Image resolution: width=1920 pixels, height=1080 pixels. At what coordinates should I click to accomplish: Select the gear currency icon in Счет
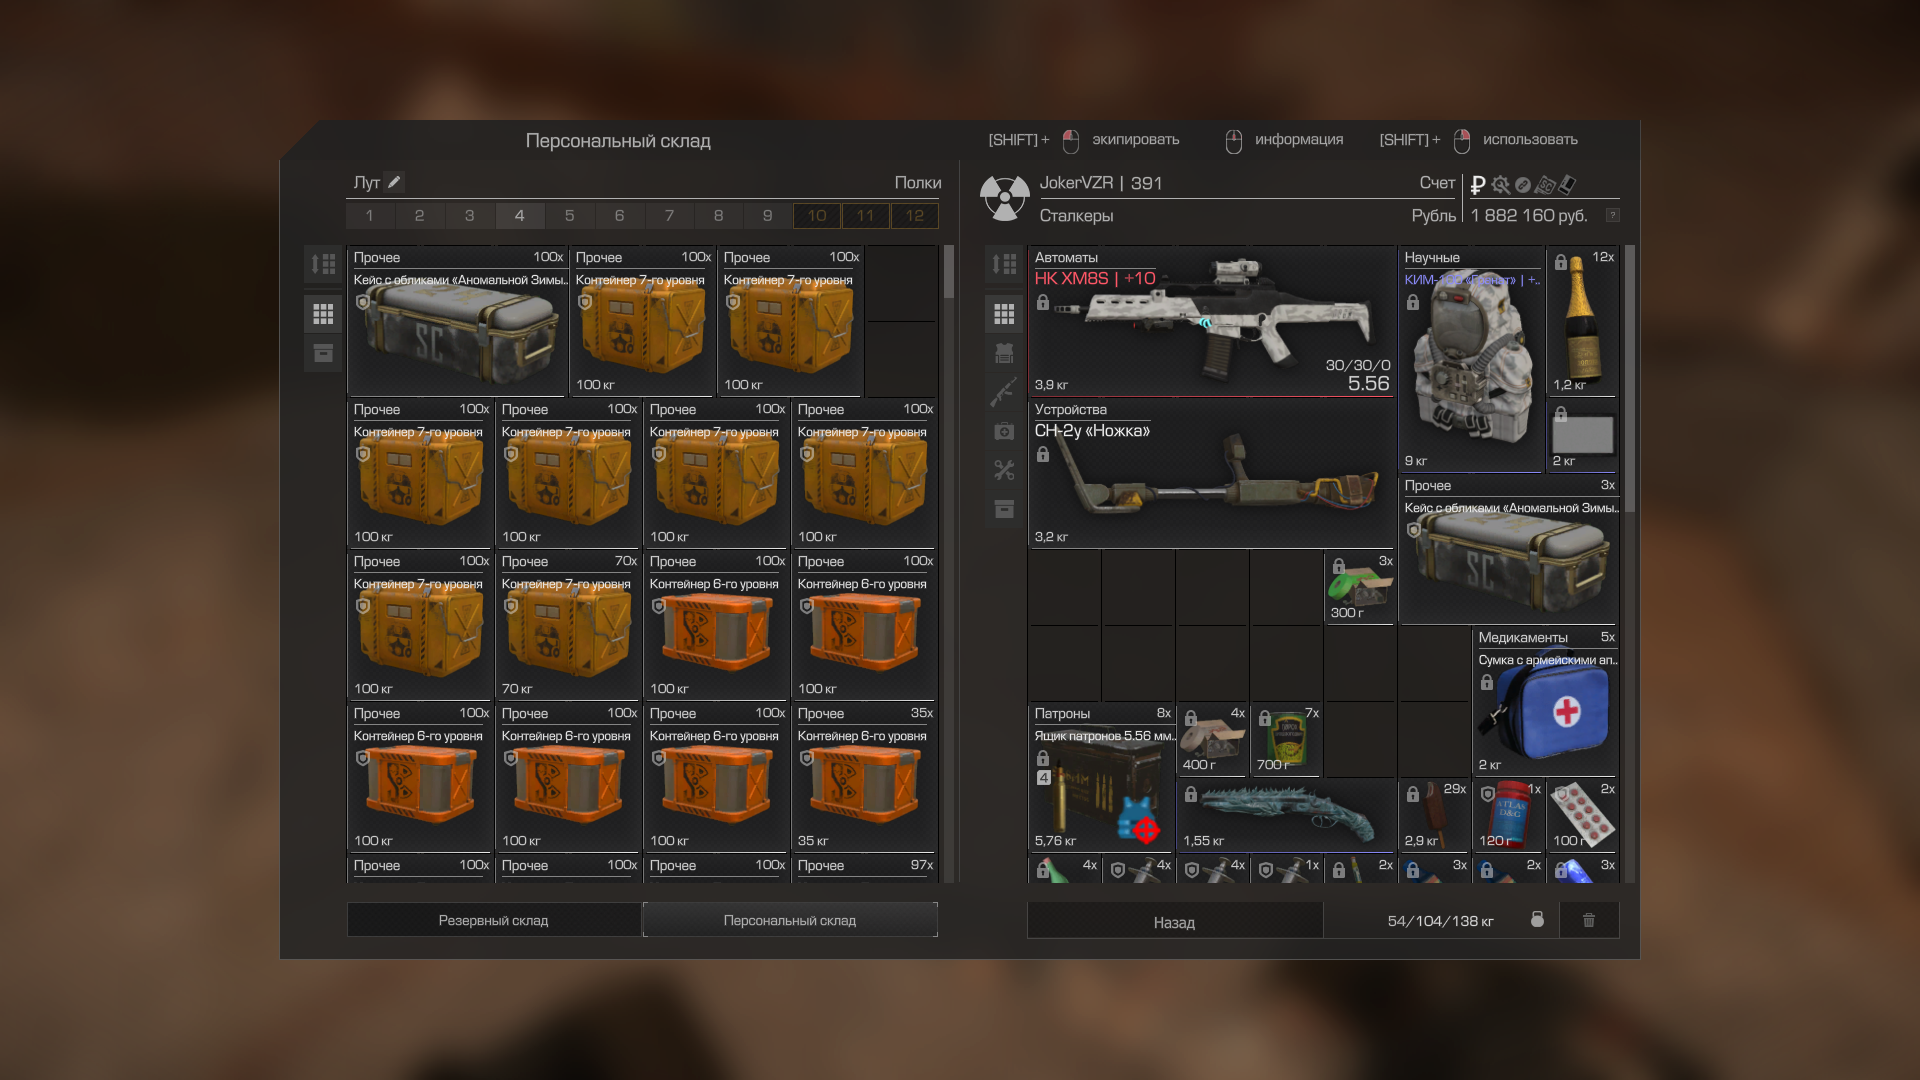click(1500, 185)
